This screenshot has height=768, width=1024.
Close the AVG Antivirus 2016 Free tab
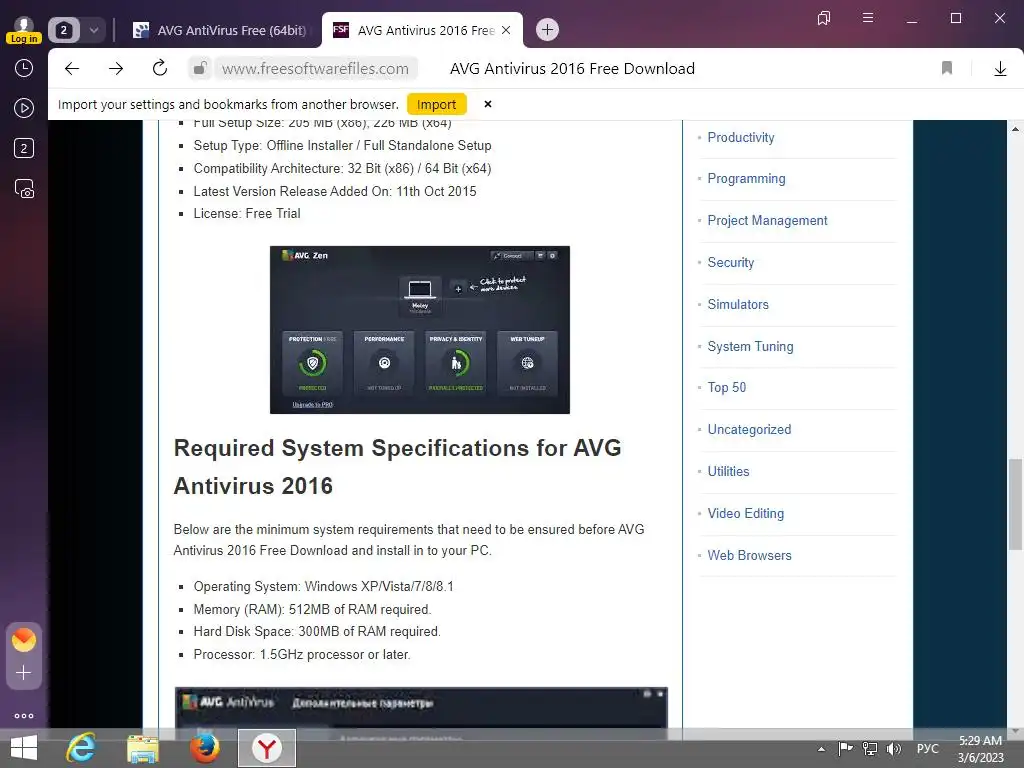[506, 30]
